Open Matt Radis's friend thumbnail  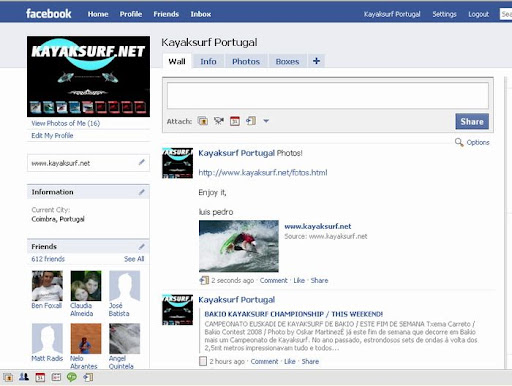tap(47, 338)
